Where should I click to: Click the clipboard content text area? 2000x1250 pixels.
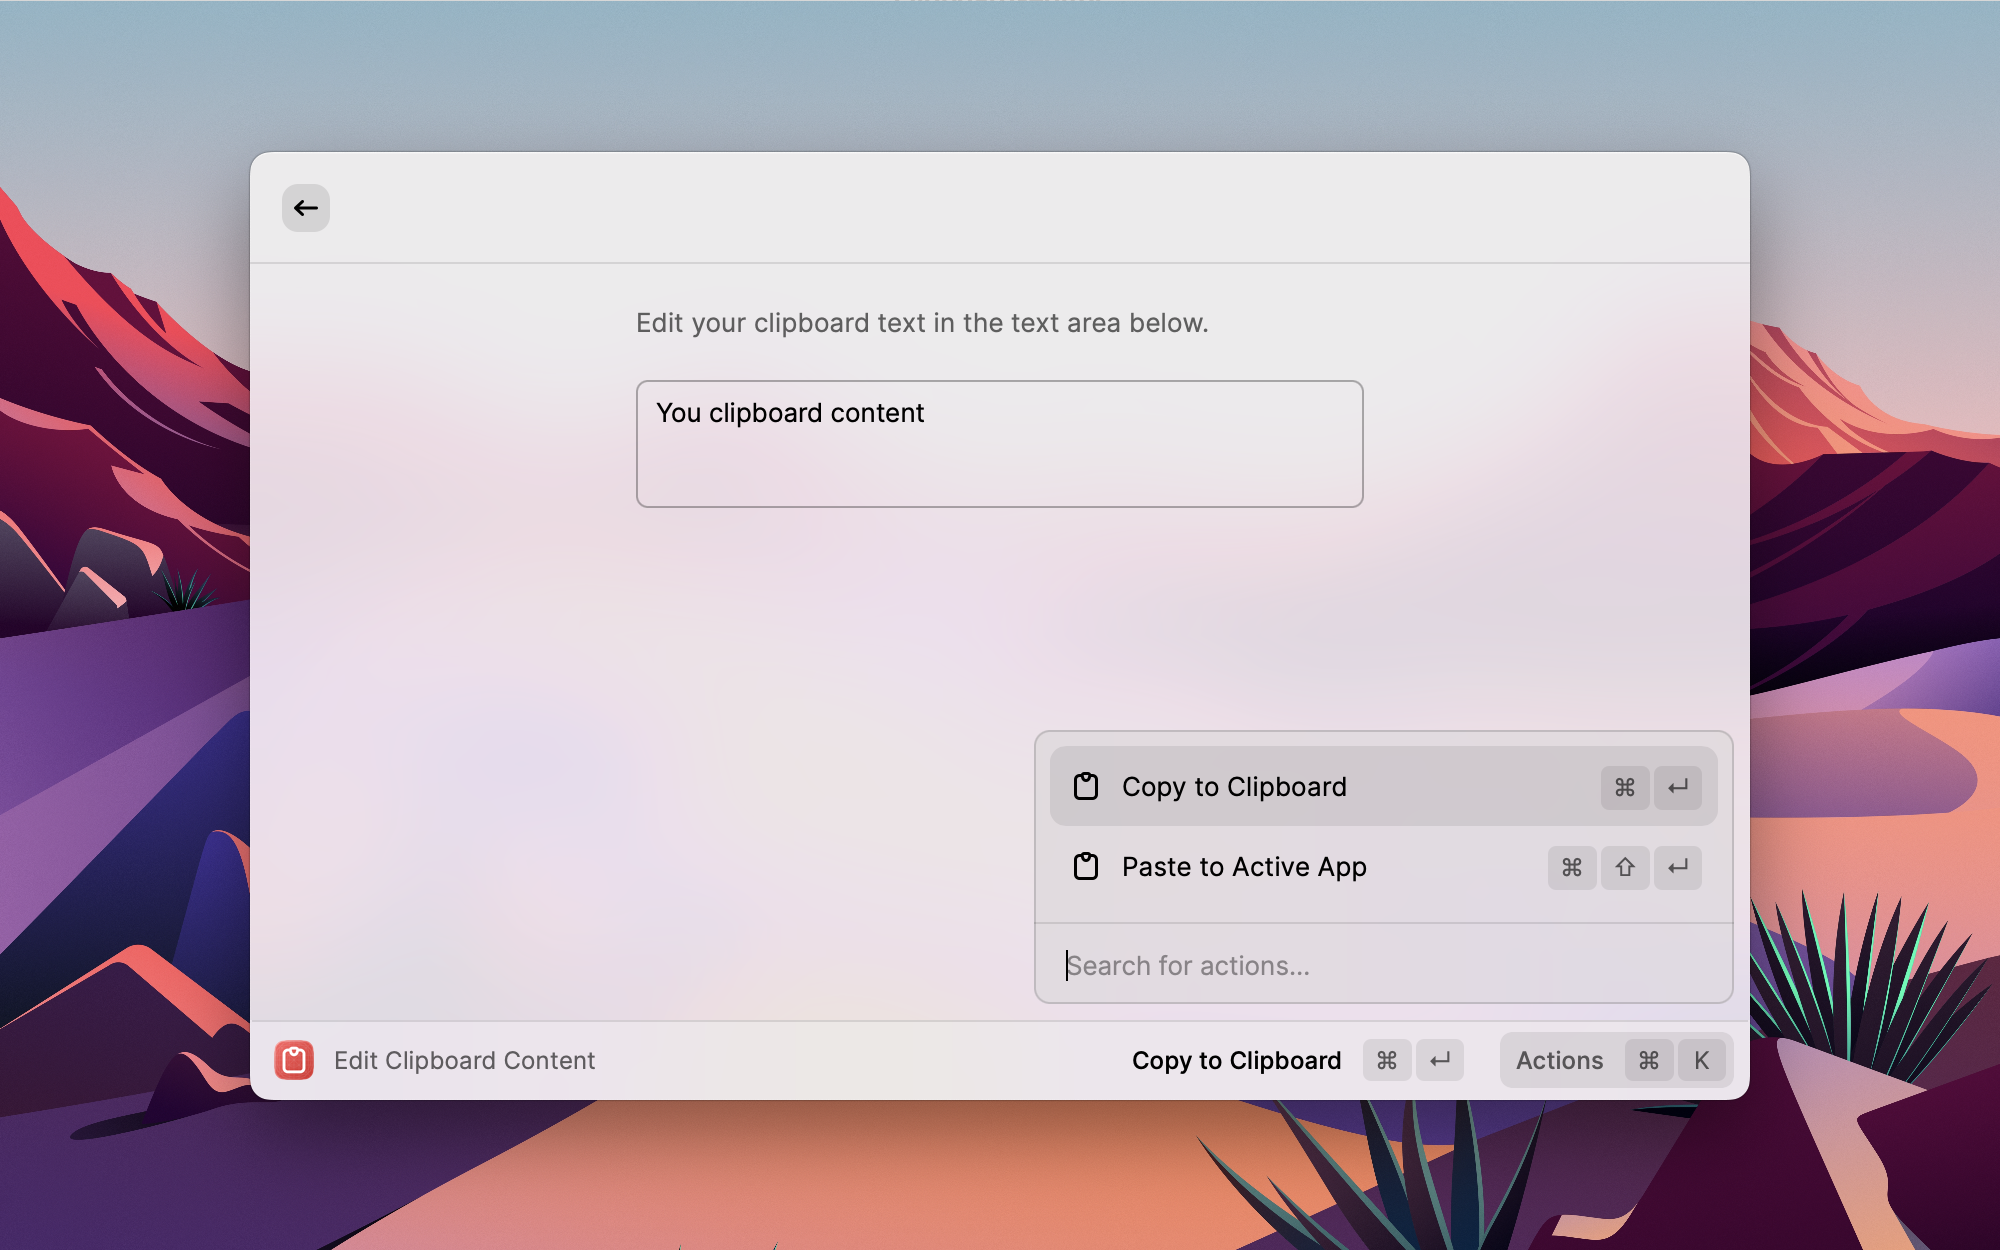coord(1000,444)
